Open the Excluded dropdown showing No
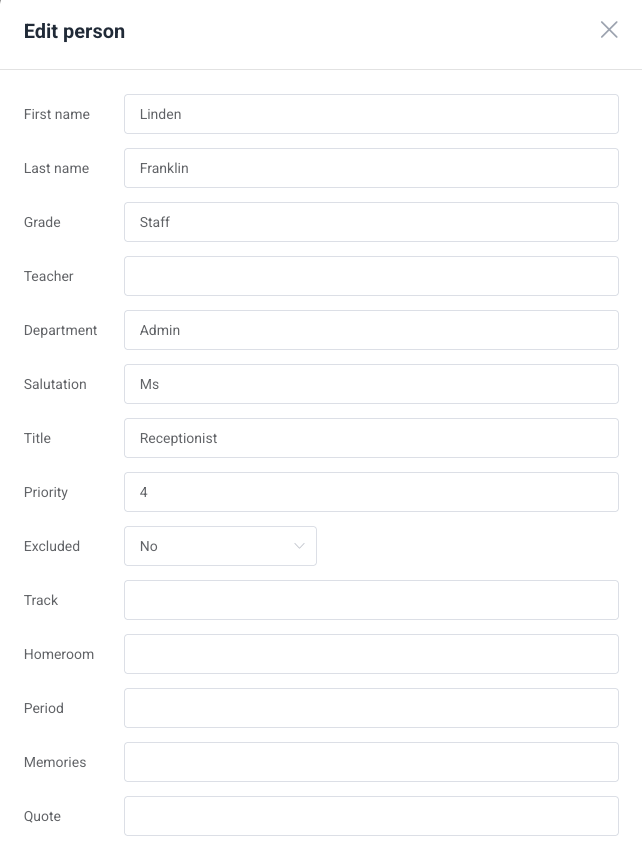This screenshot has height=865, width=642. coord(220,546)
